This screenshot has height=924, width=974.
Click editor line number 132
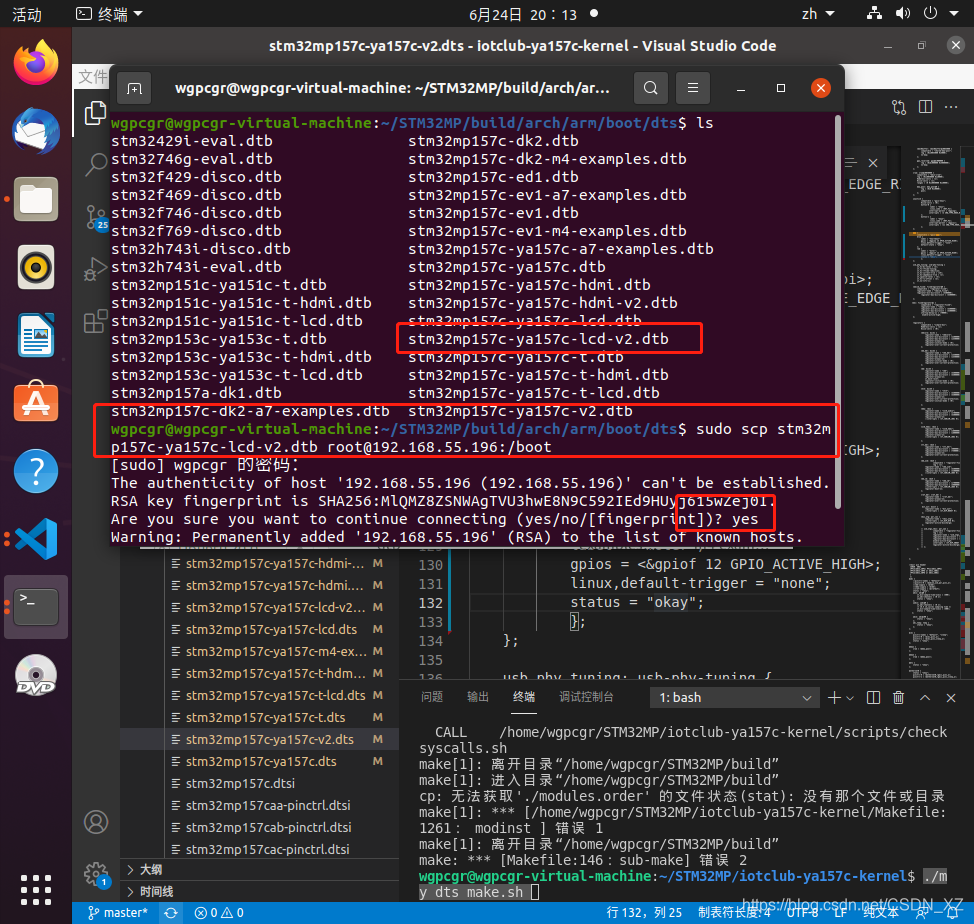coord(430,603)
